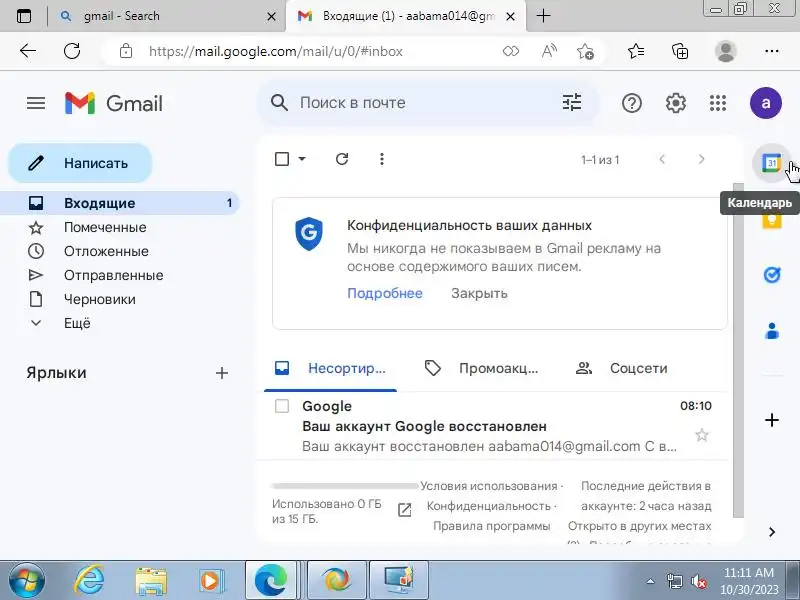Viewport: 800px width, 600px height.
Task: Create a new label with the plus icon
Action: click(221, 373)
